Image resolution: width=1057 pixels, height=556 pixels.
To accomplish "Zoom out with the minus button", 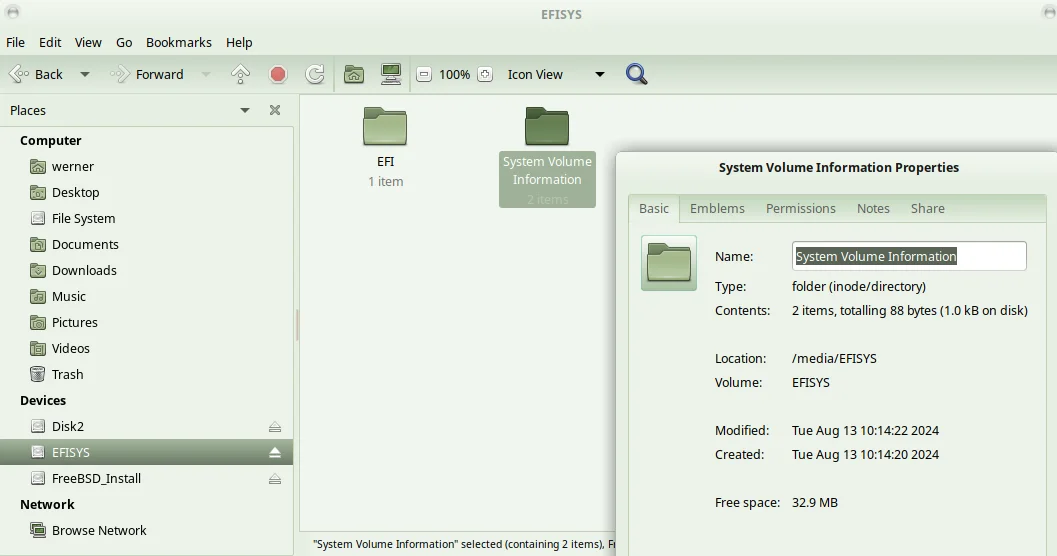I will [424, 74].
